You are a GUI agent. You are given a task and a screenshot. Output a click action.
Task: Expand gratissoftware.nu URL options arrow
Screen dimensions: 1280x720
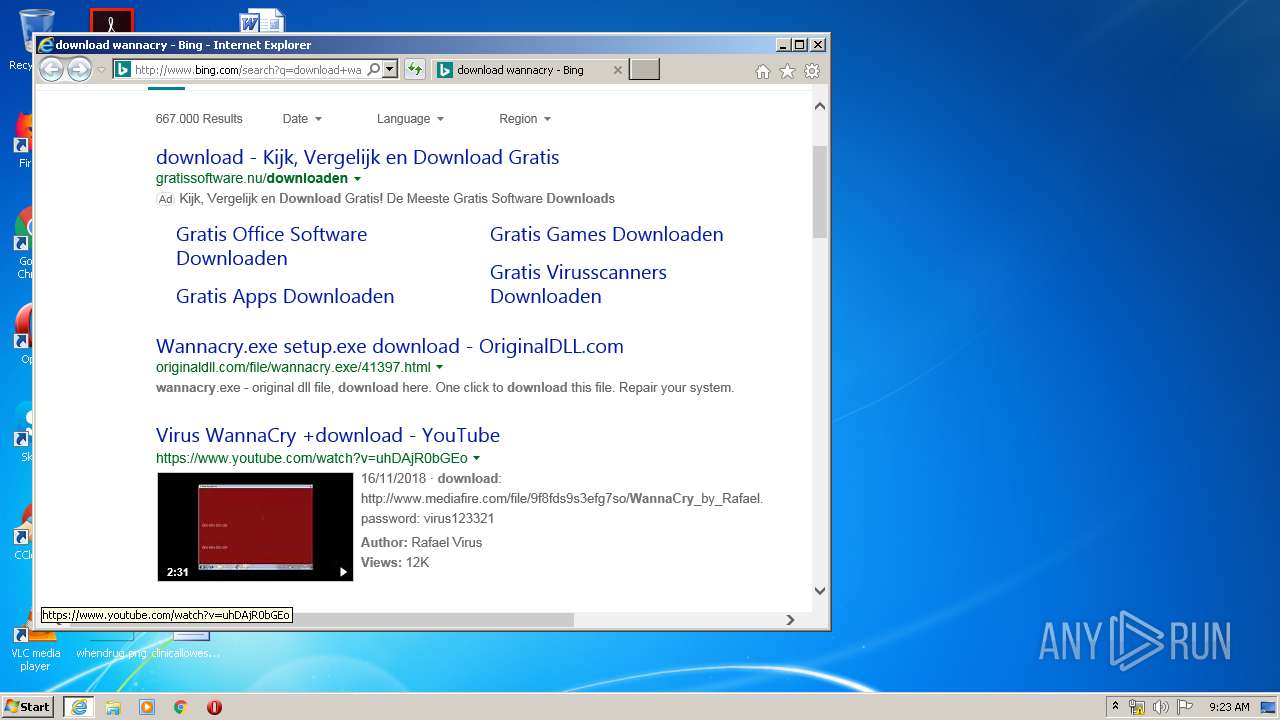point(357,179)
